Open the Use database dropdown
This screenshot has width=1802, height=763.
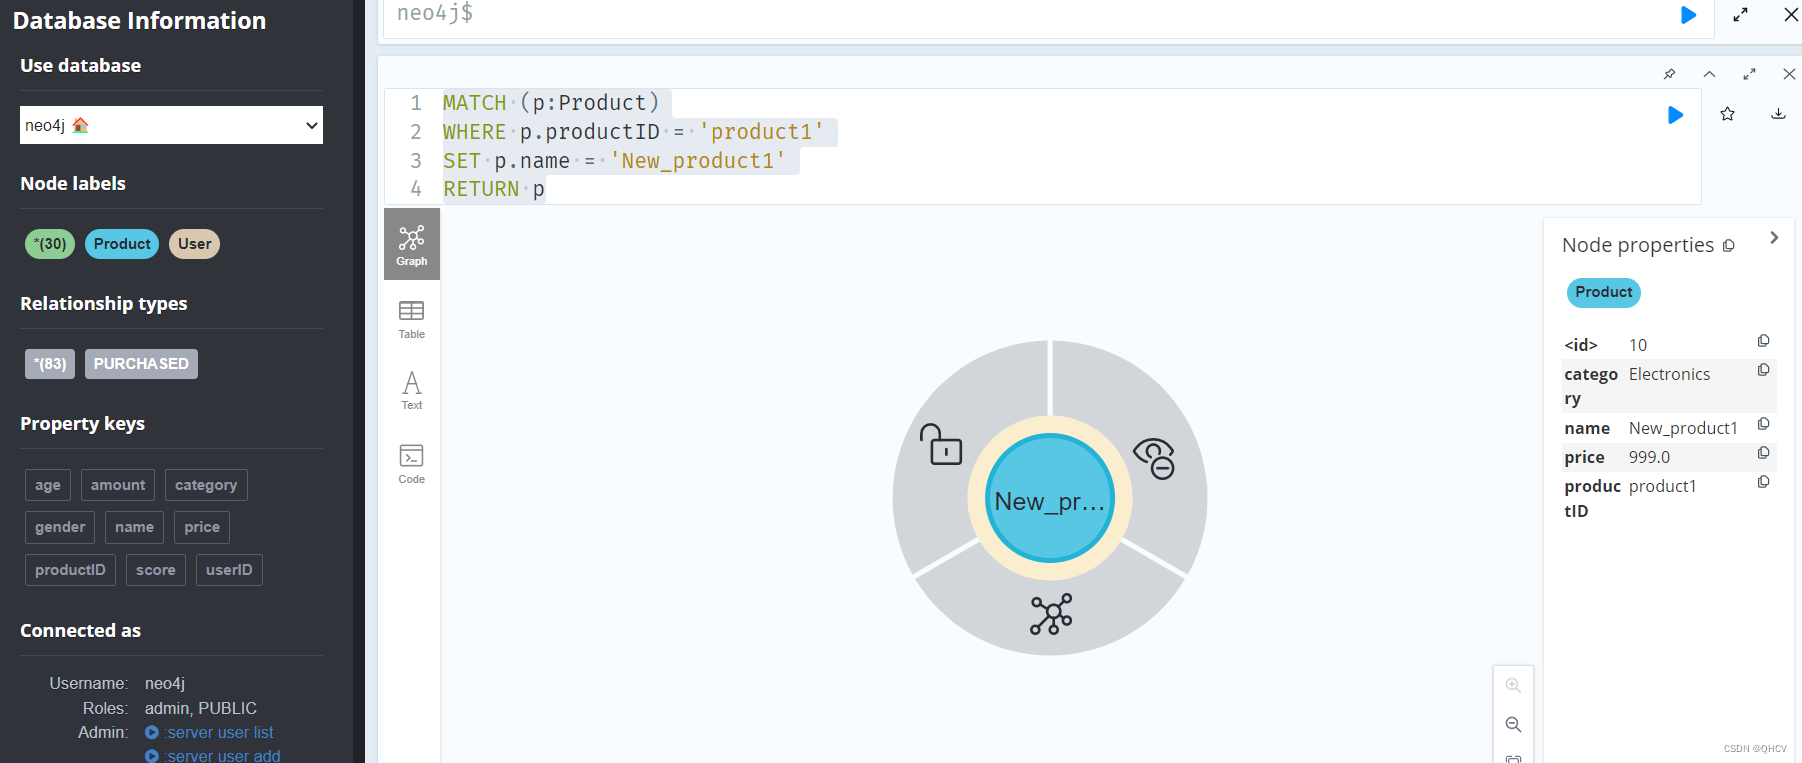point(171,125)
